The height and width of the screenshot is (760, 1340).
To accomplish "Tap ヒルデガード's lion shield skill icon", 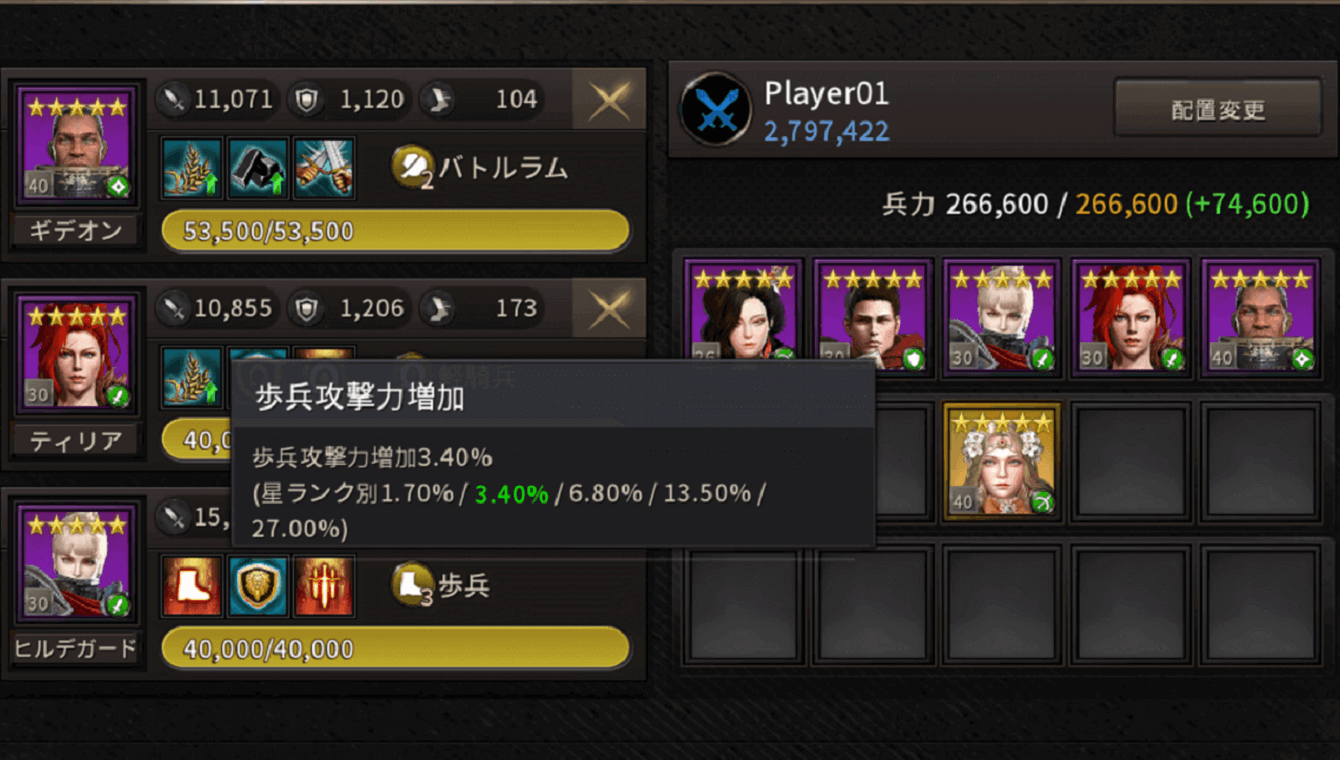I will (x=257, y=586).
